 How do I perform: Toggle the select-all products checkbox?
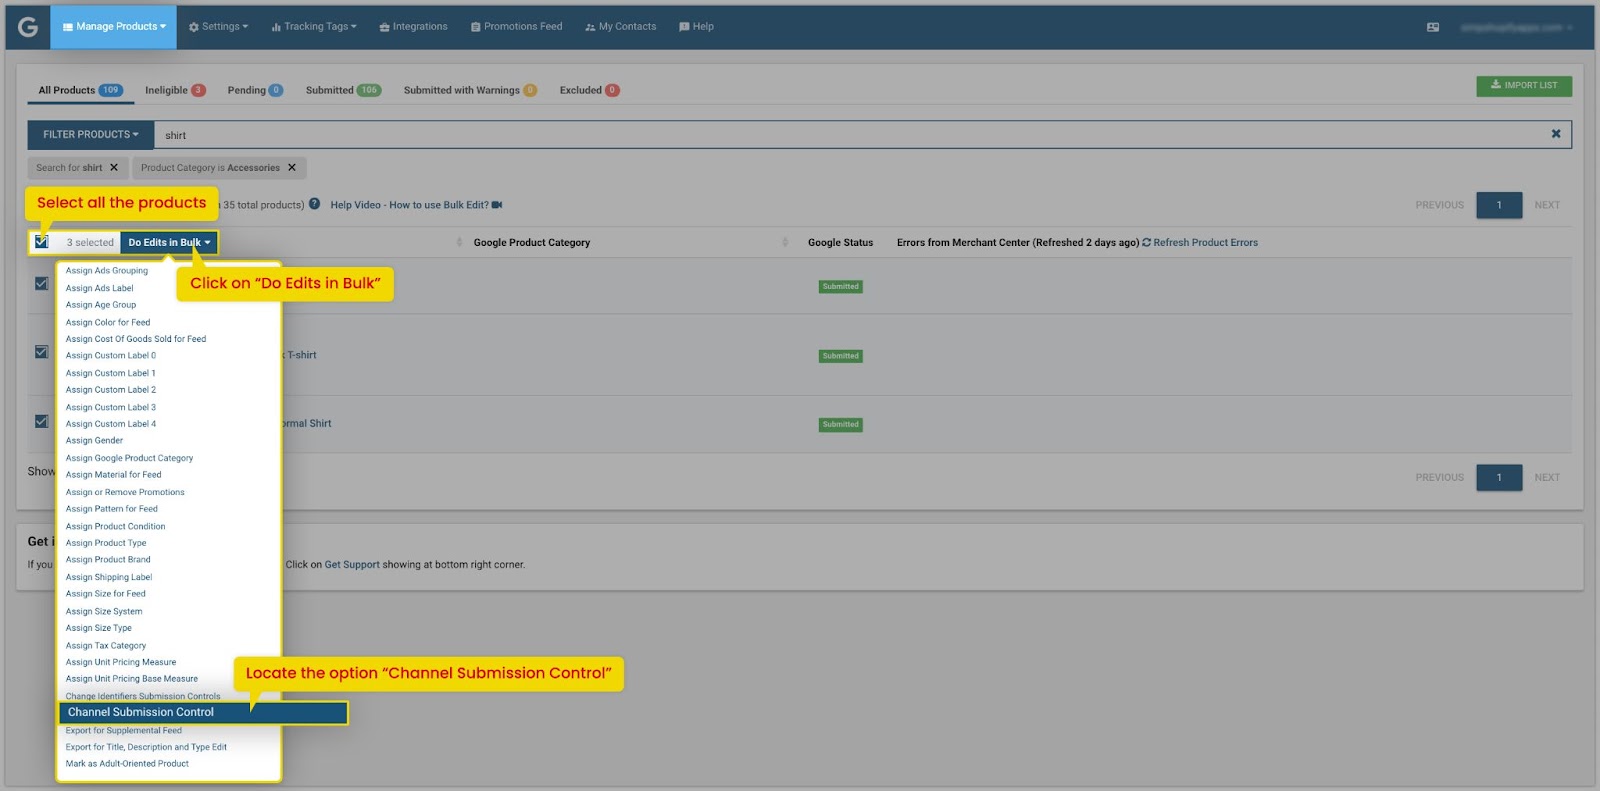point(41,242)
